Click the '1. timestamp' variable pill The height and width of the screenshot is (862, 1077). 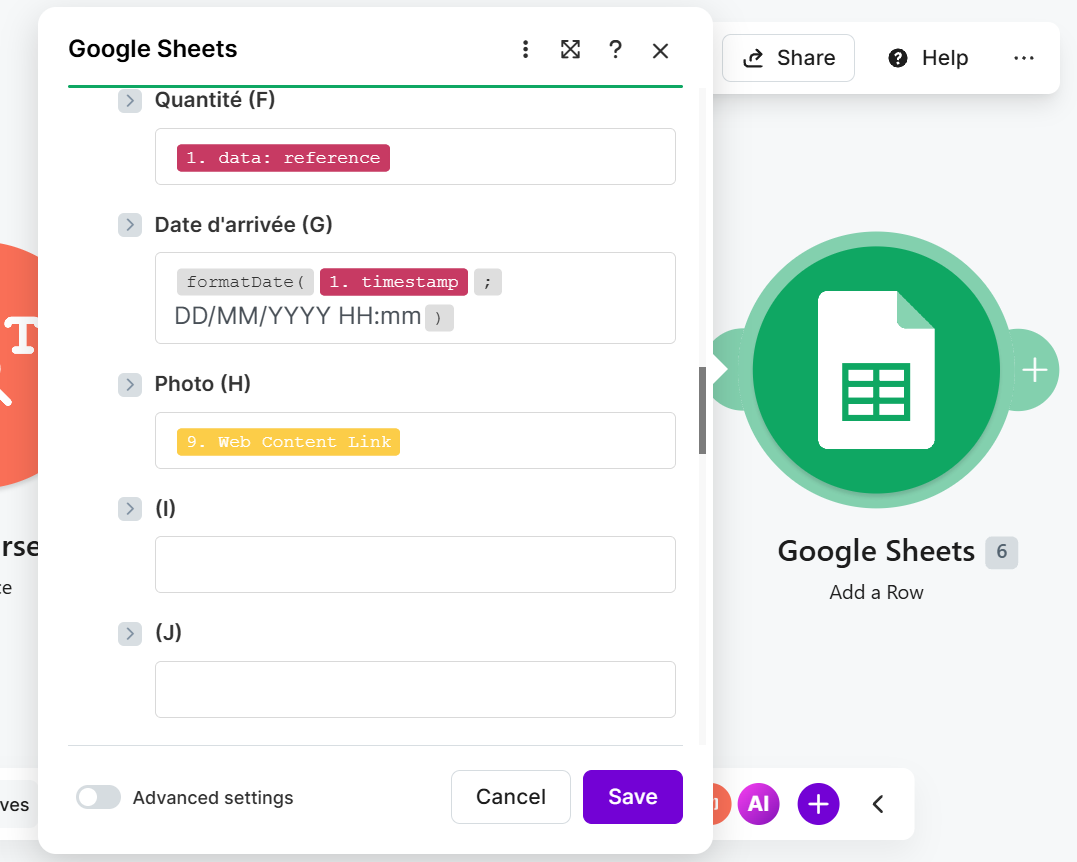click(x=394, y=282)
